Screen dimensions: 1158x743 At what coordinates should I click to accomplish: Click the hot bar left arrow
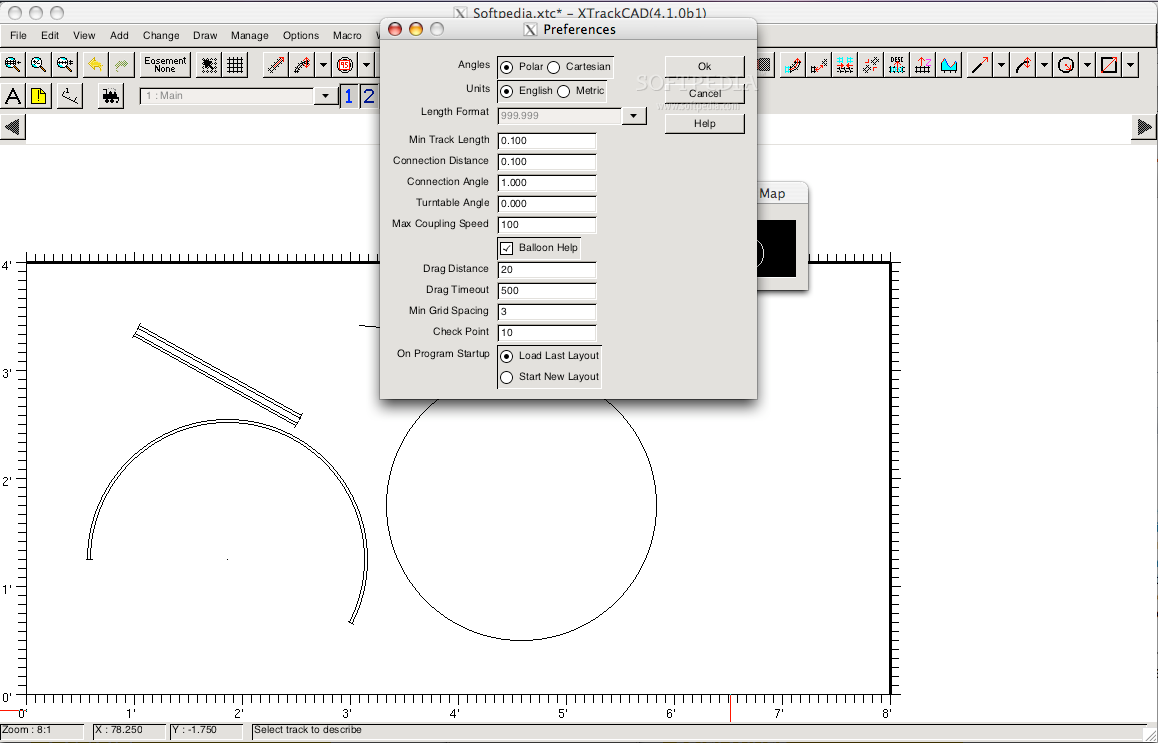[13, 127]
